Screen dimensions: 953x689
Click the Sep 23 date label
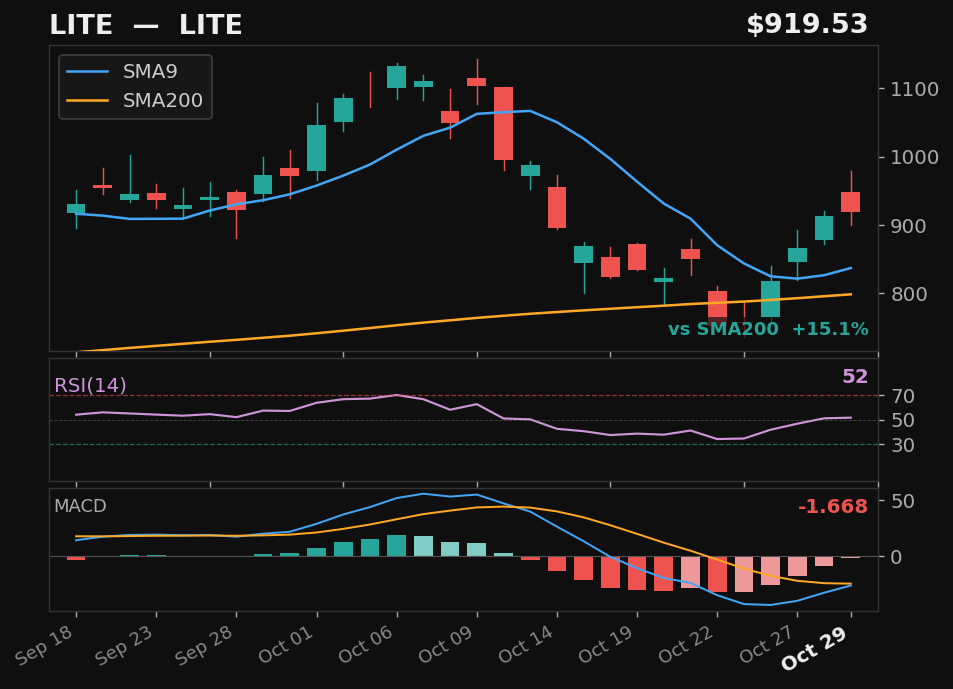(125, 645)
